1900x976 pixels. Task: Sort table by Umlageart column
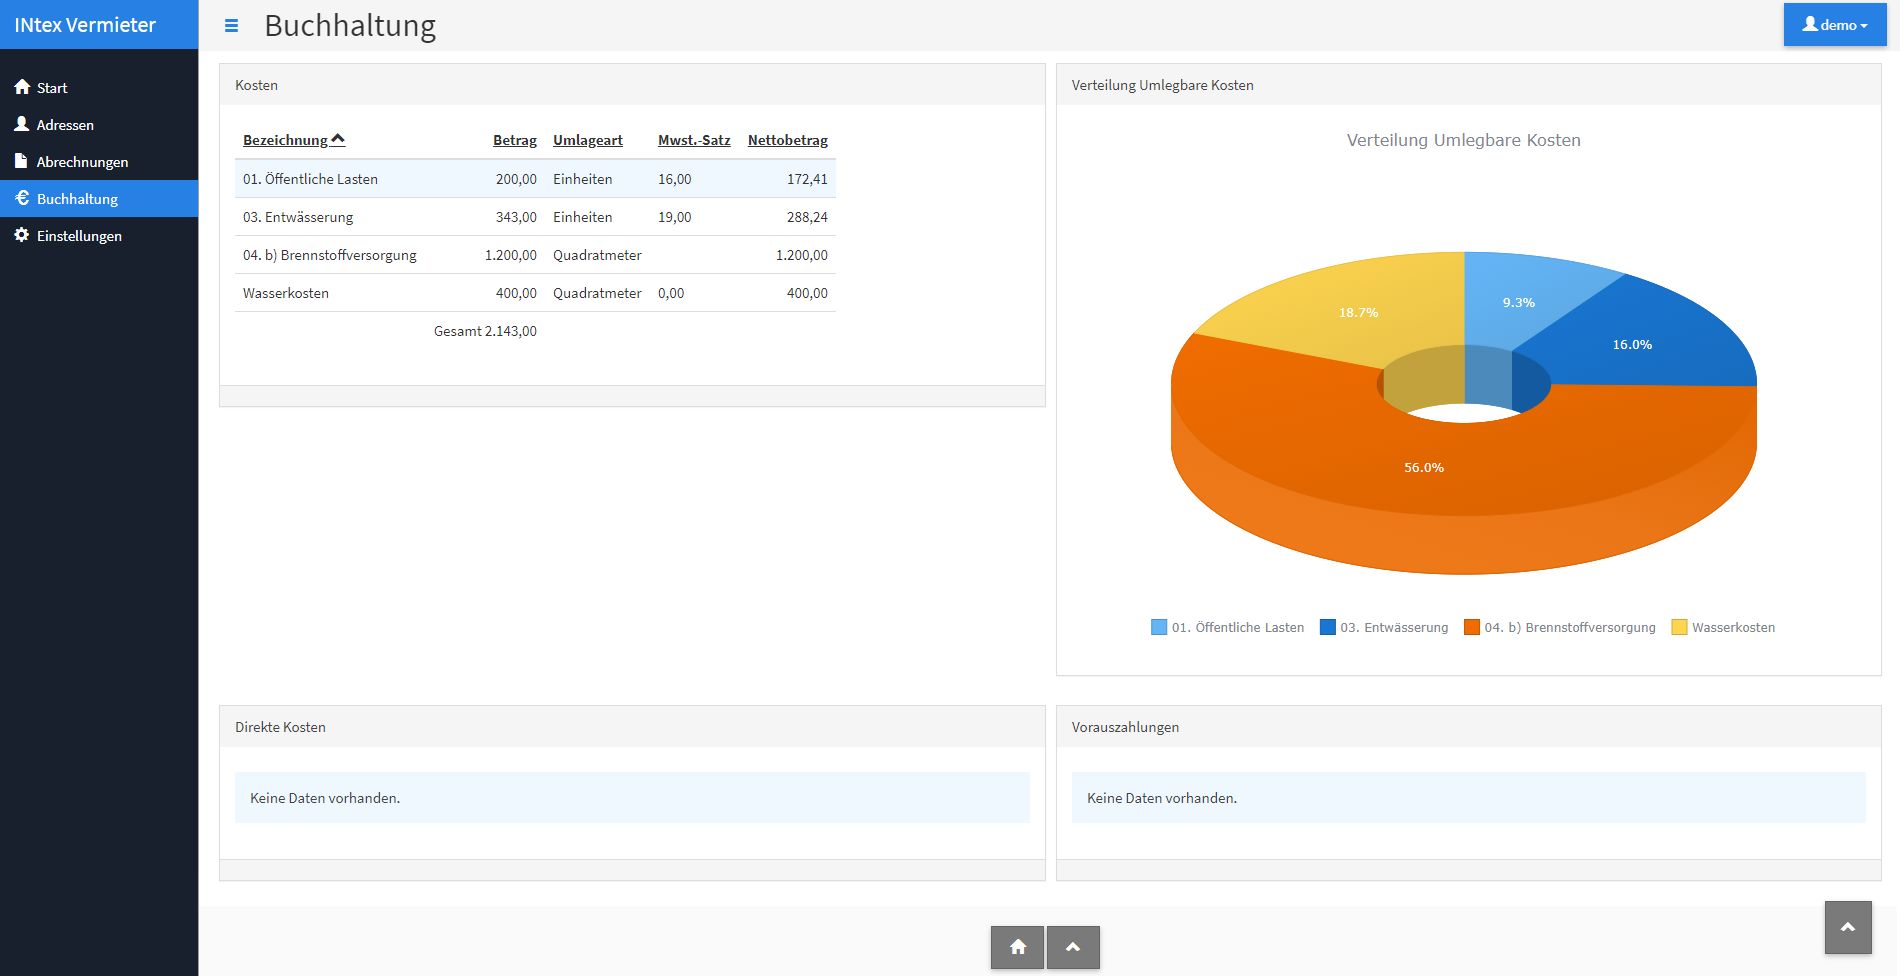pos(588,140)
